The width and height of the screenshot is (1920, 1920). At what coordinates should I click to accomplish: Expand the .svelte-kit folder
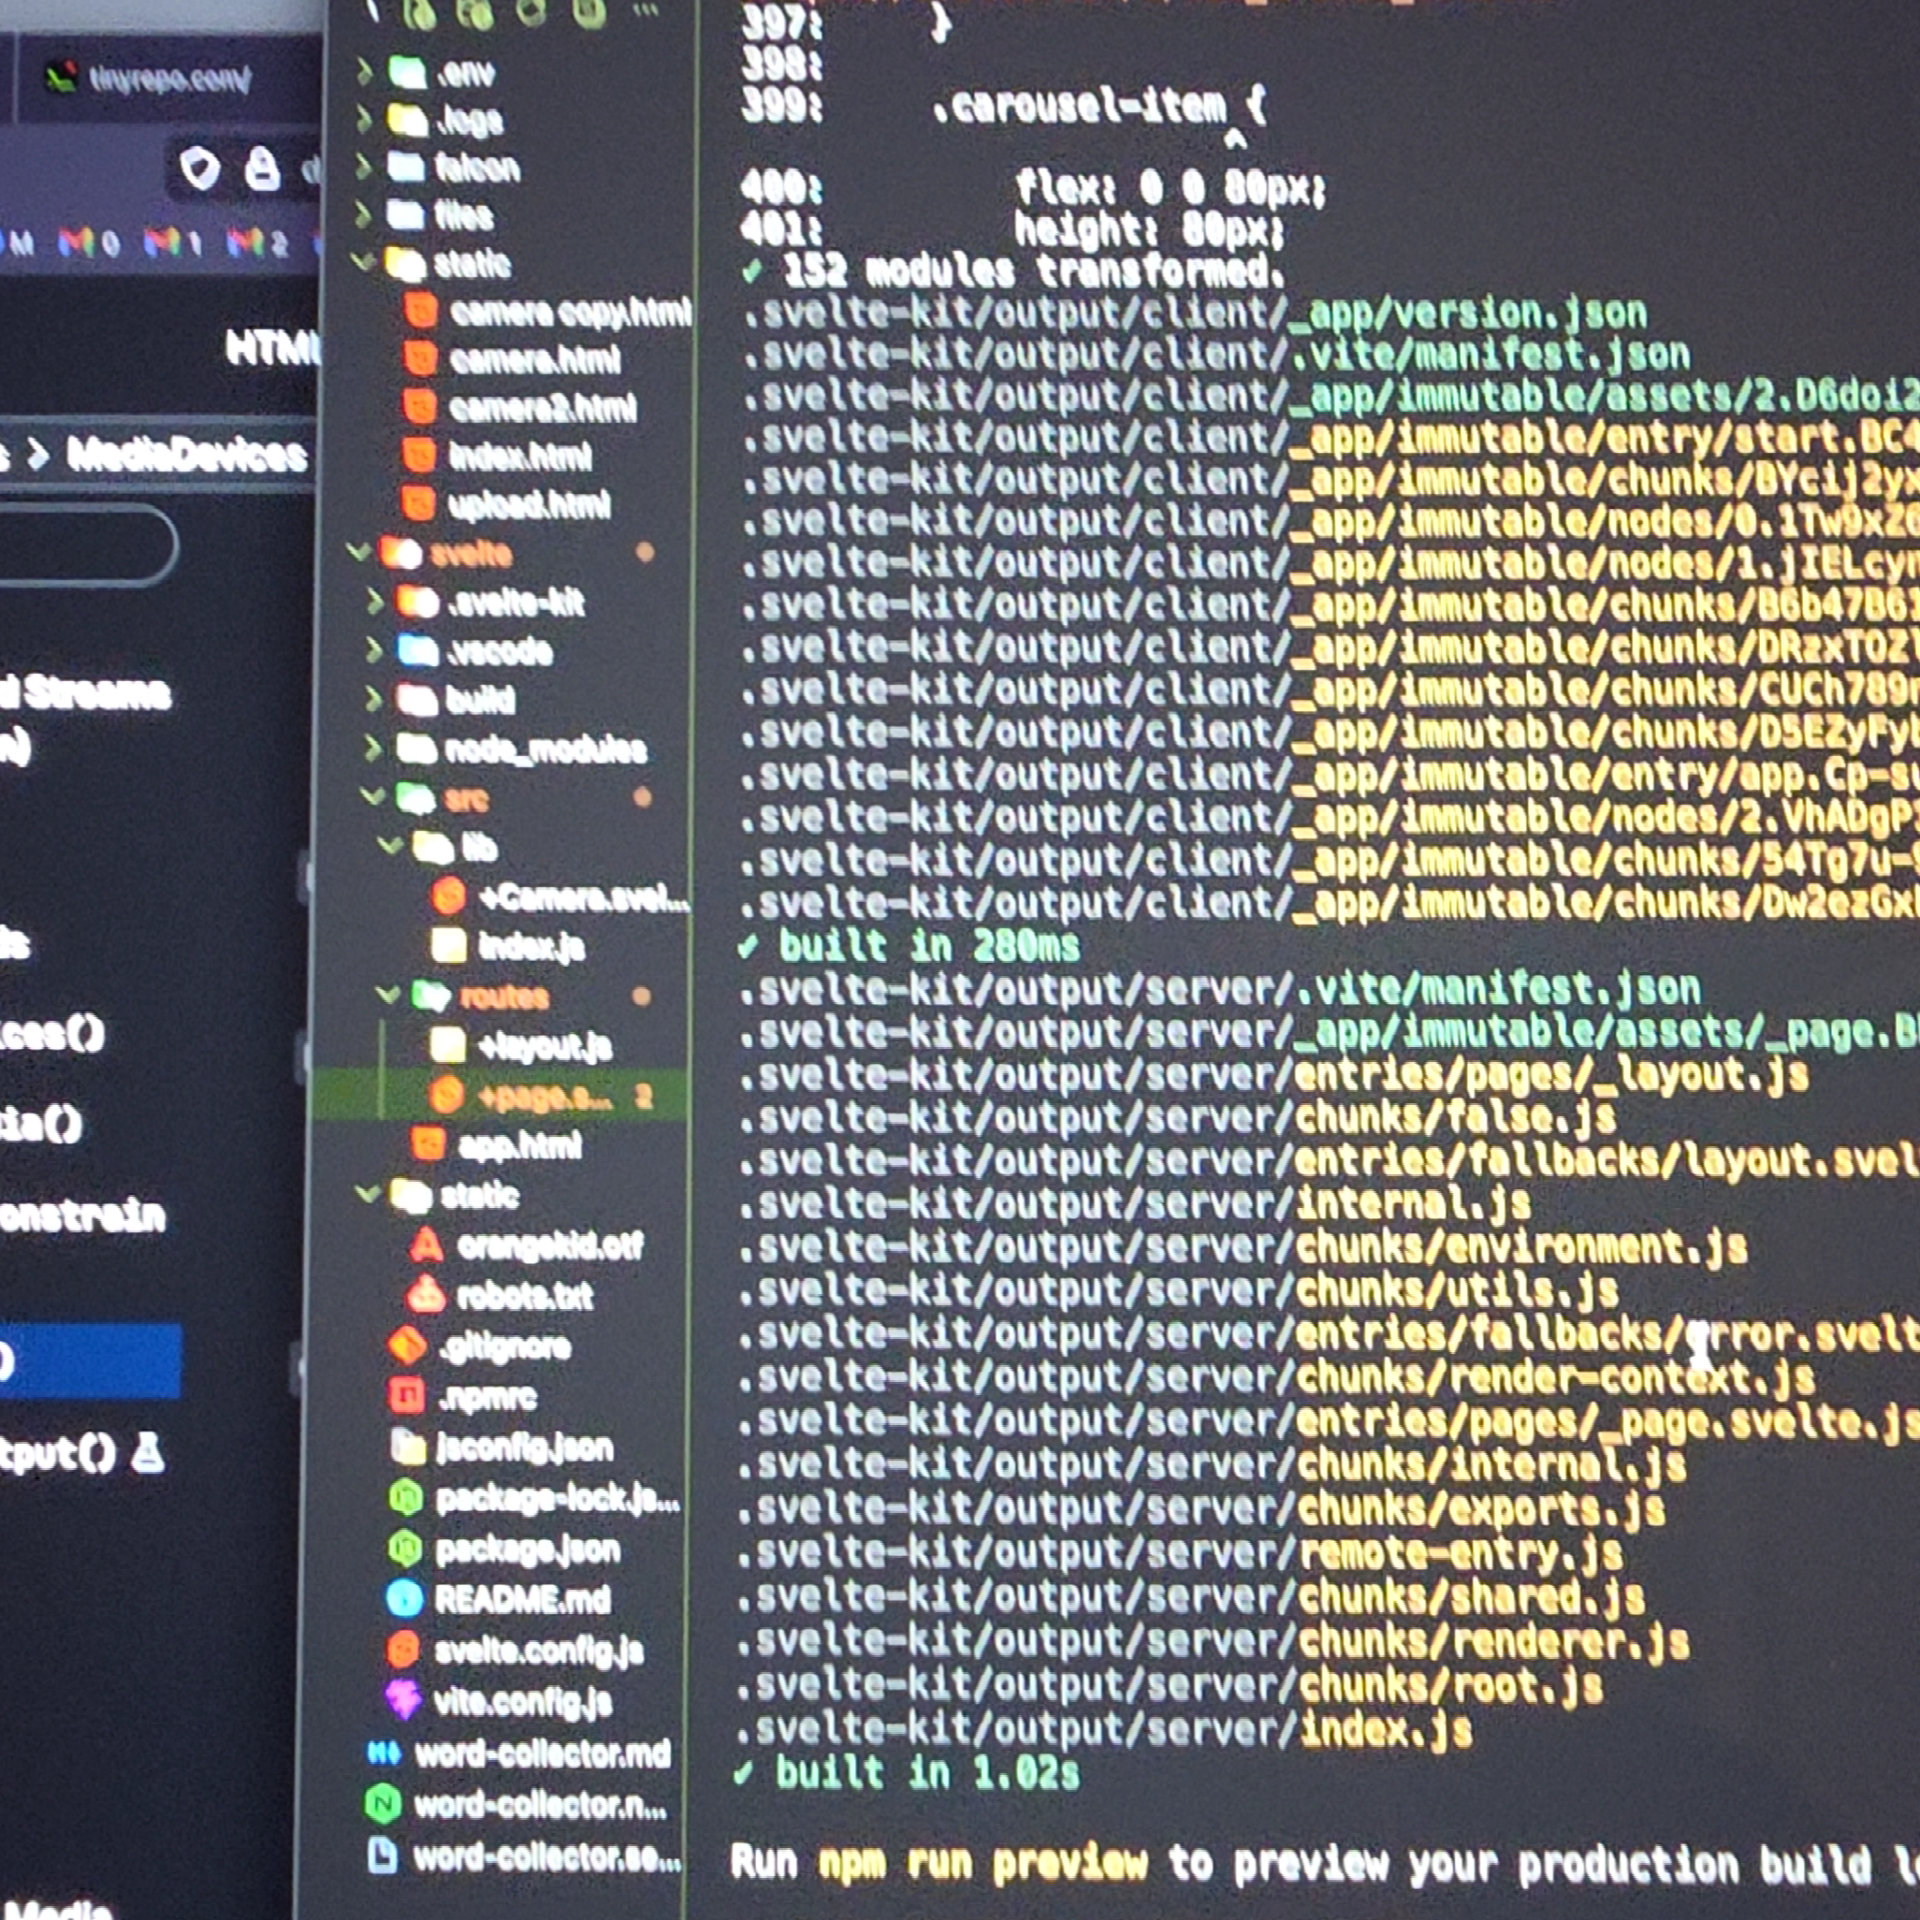pyautogui.click(x=515, y=602)
